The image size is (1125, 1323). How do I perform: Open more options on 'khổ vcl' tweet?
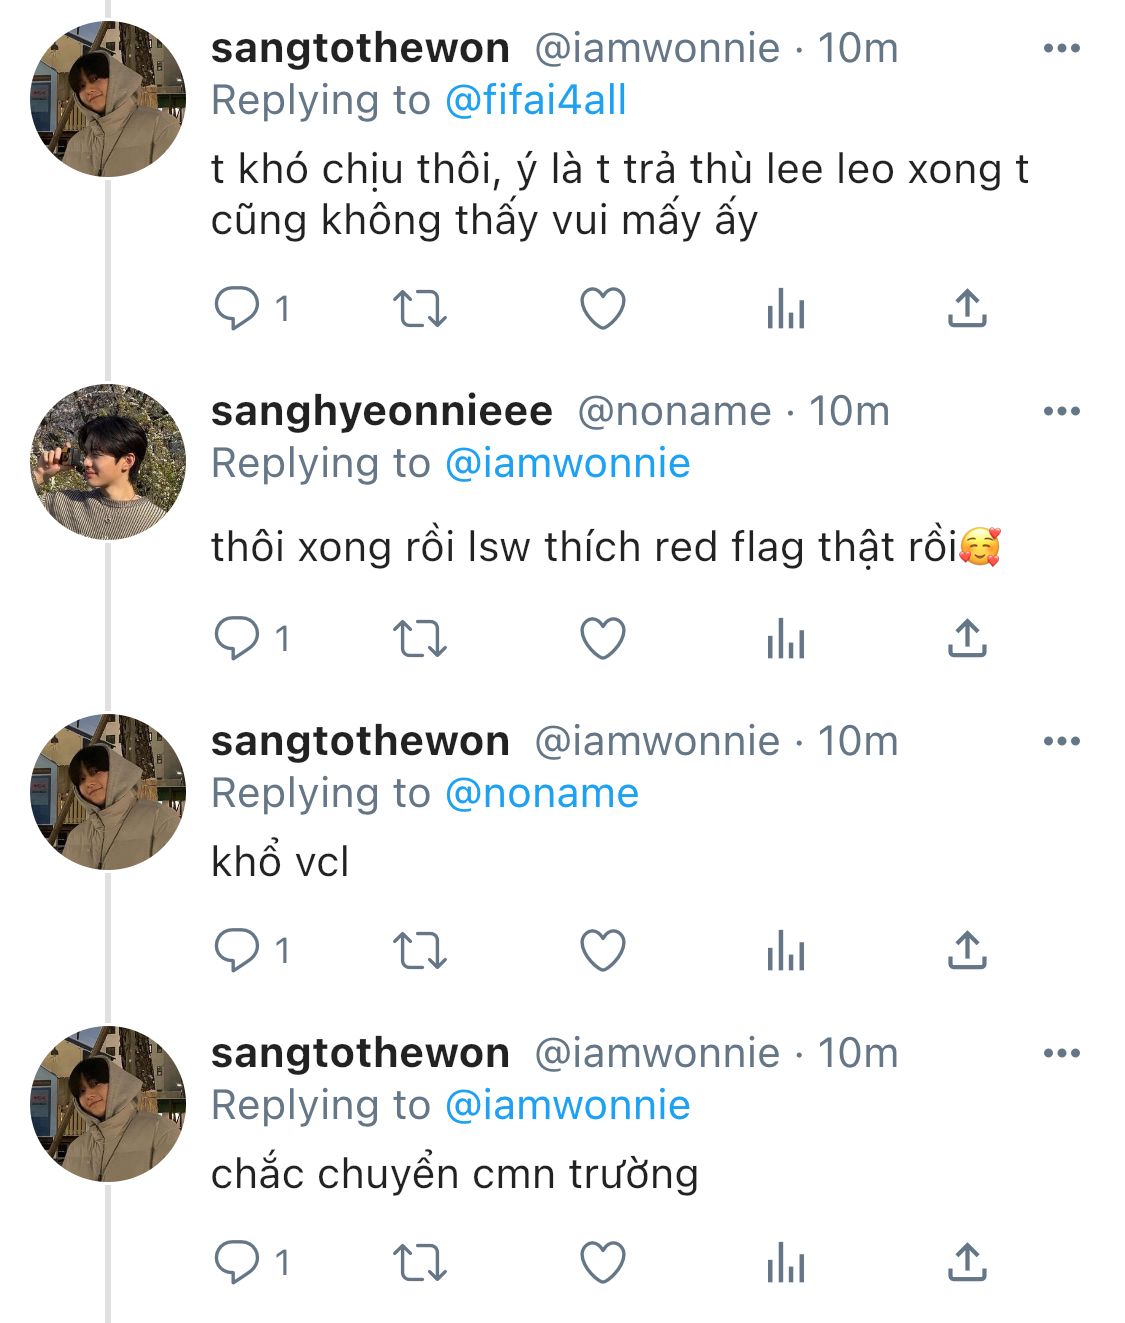point(1061,741)
